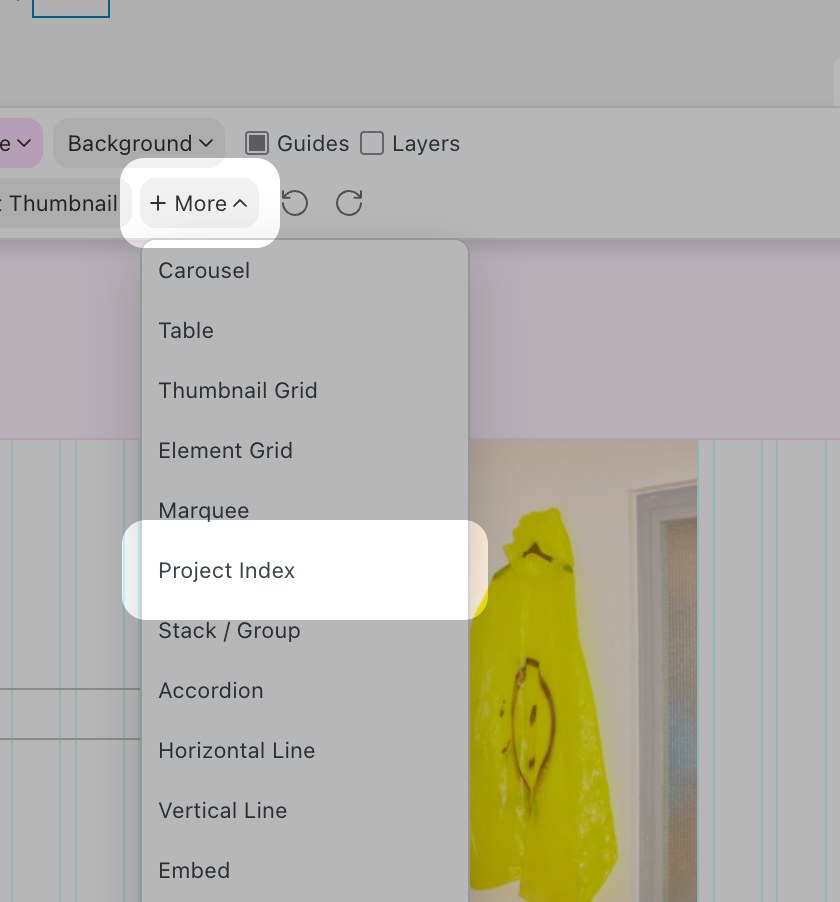The image size is (840, 902).
Task: Open the Background dropdown
Action: [140, 143]
